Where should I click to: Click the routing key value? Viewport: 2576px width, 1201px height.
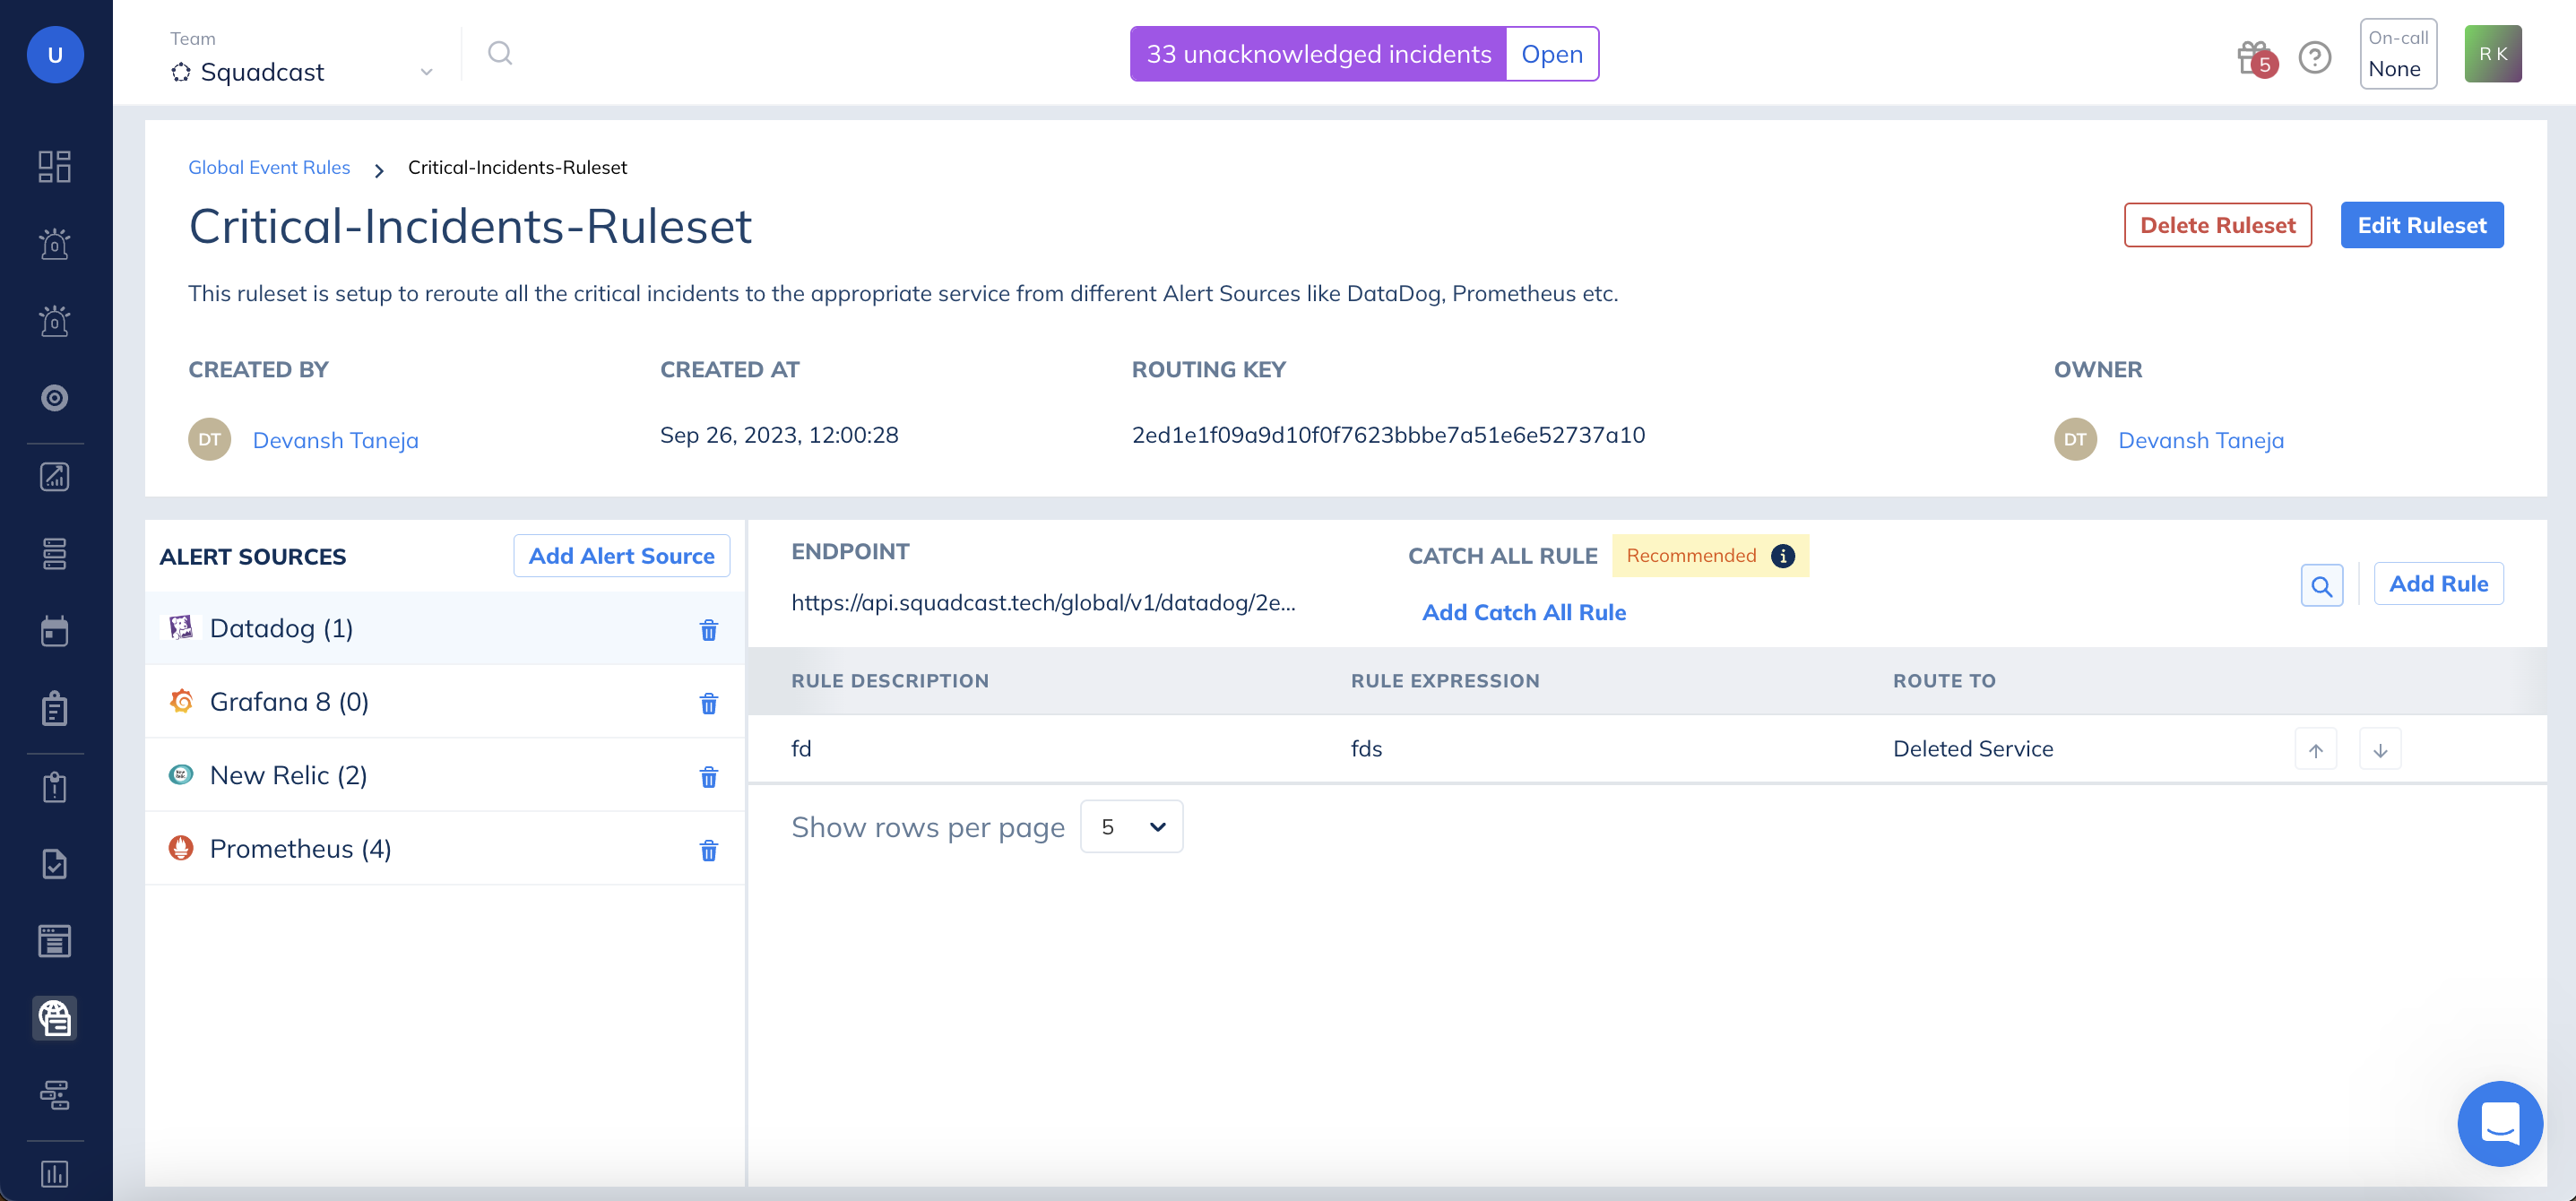click(1388, 436)
